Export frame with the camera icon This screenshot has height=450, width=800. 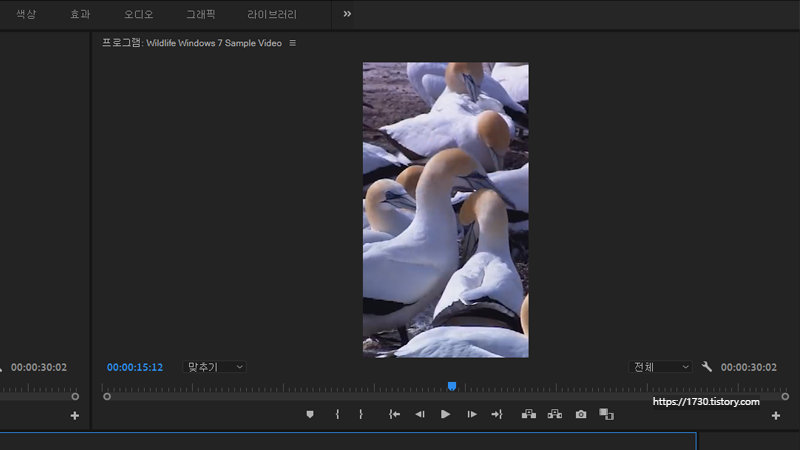(581, 414)
